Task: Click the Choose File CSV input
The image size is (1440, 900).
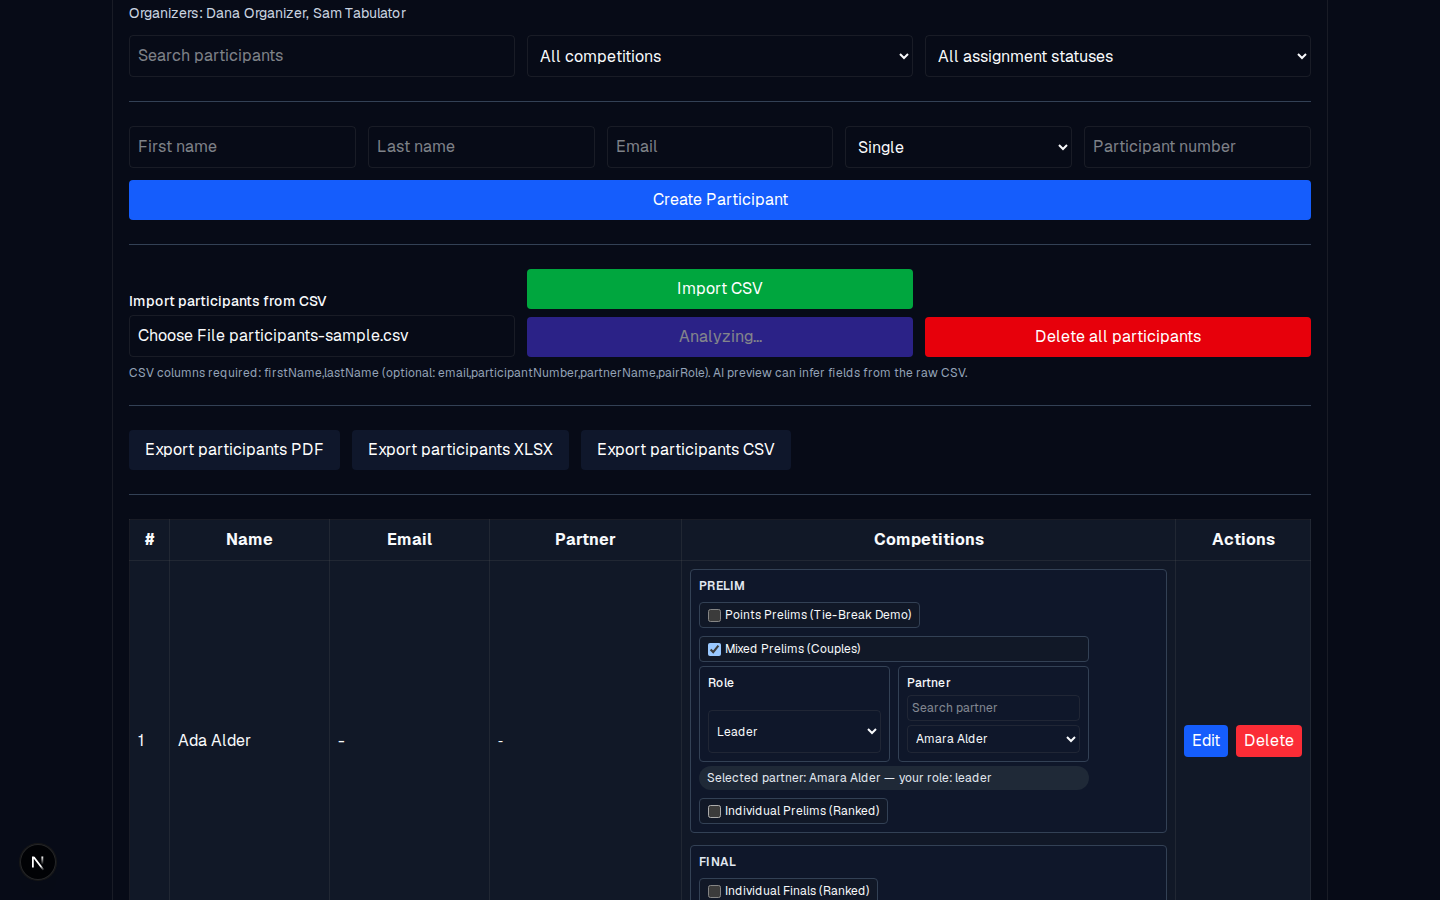Action: (x=322, y=336)
